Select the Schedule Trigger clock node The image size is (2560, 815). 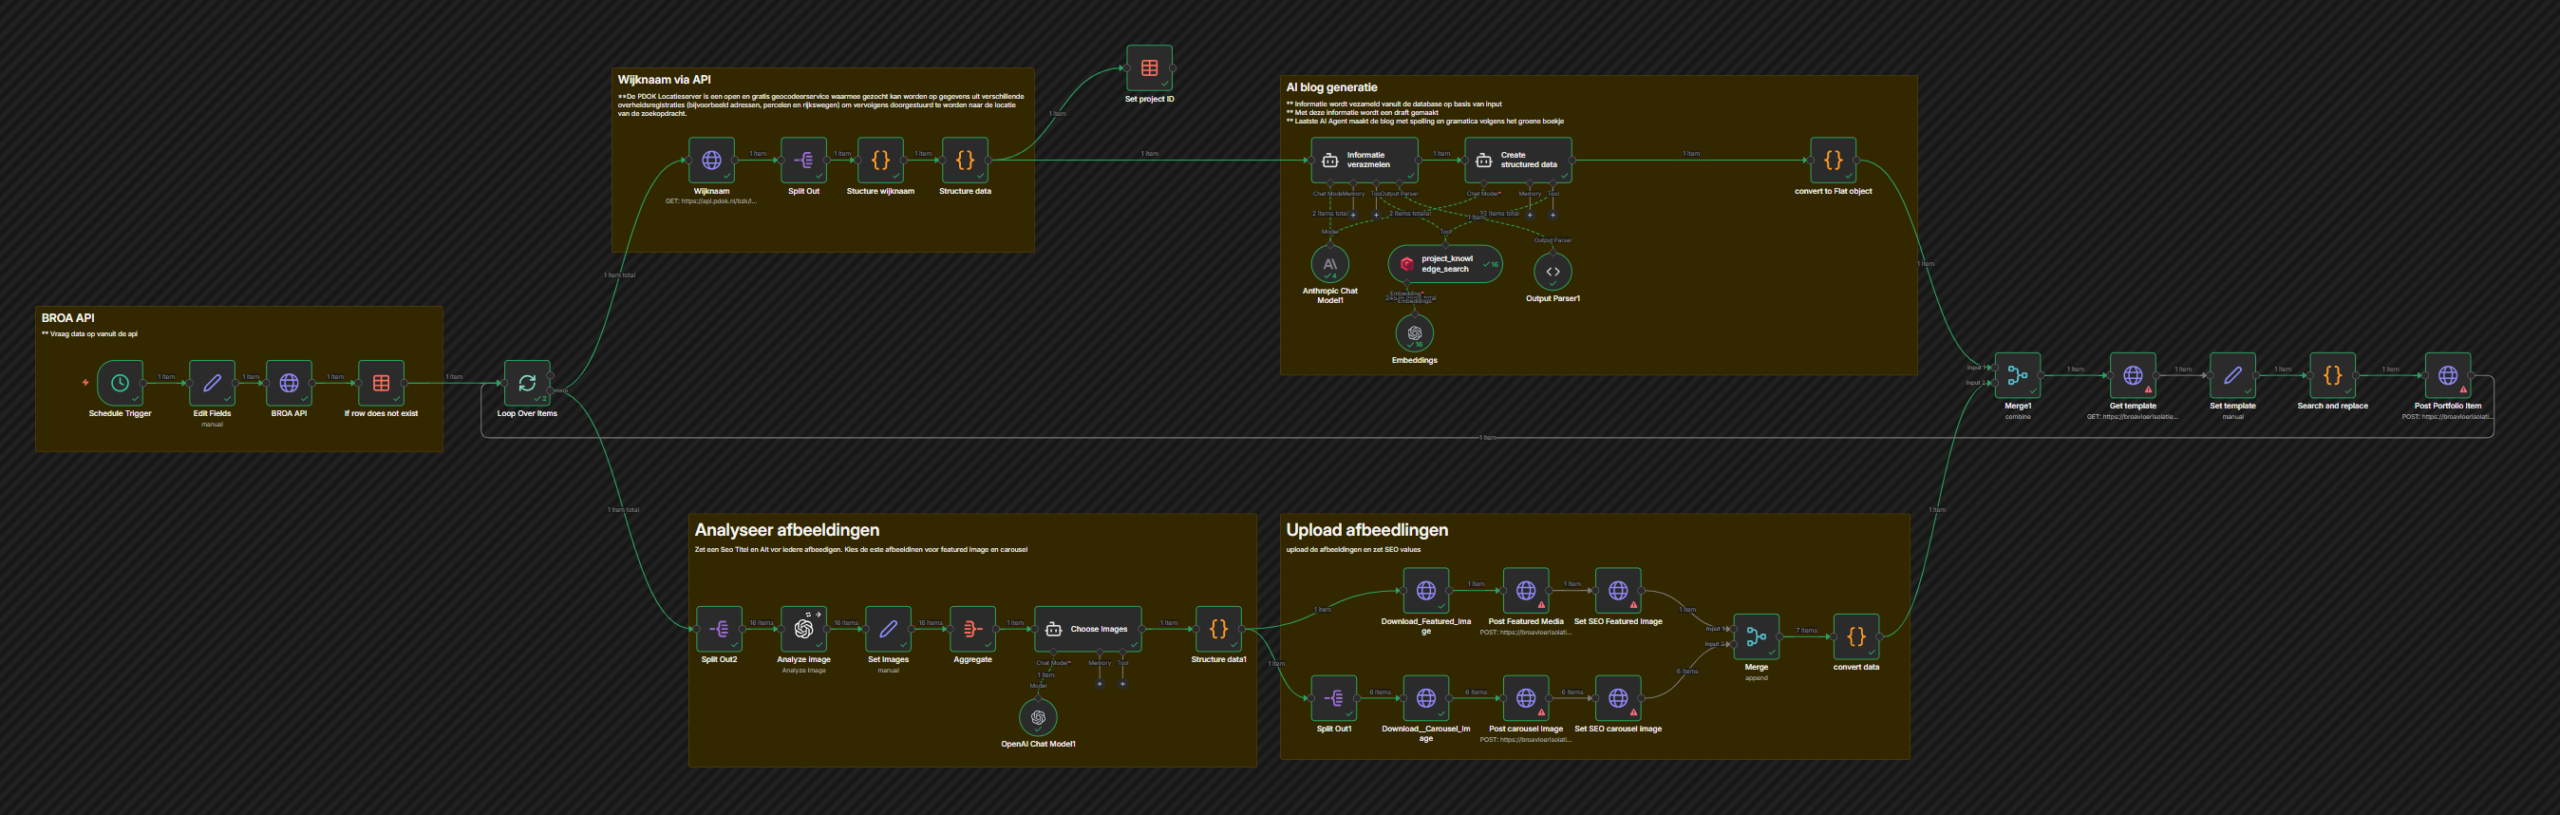click(120, 383)
